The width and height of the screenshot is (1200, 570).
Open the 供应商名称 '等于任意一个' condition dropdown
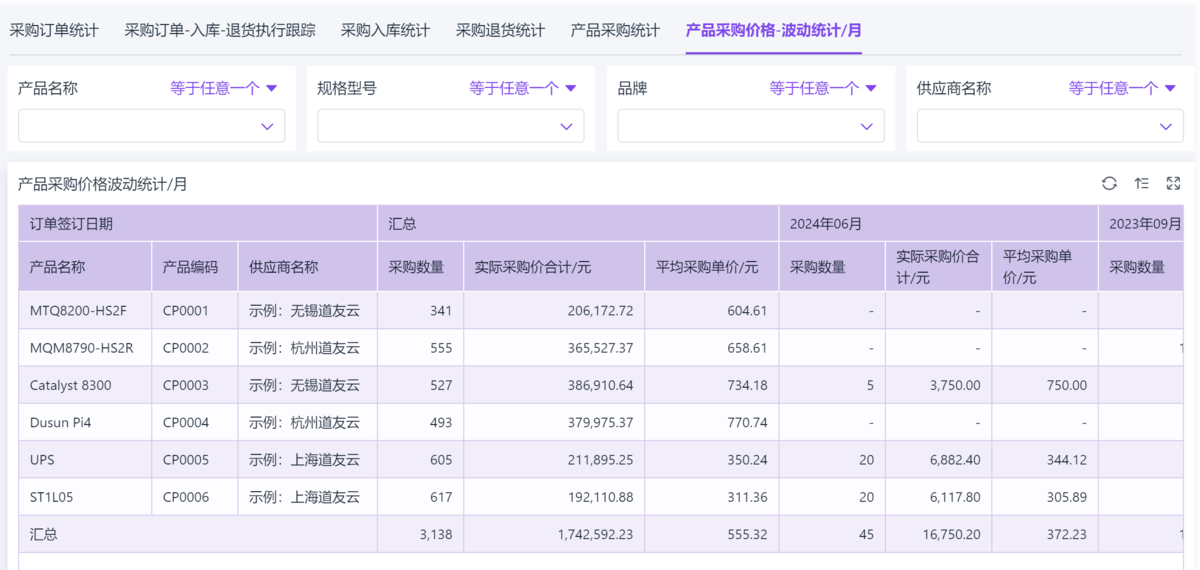click(x=1122, y=88)
